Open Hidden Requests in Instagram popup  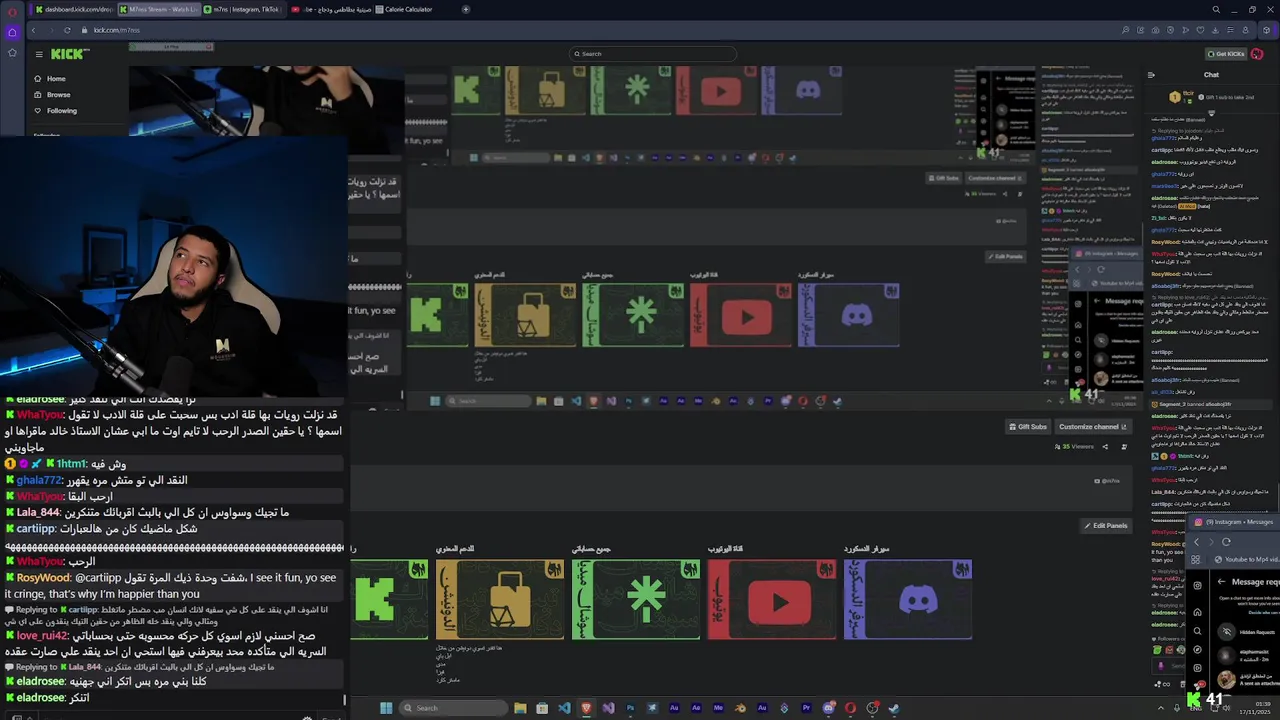click(x=1245, y=632)
